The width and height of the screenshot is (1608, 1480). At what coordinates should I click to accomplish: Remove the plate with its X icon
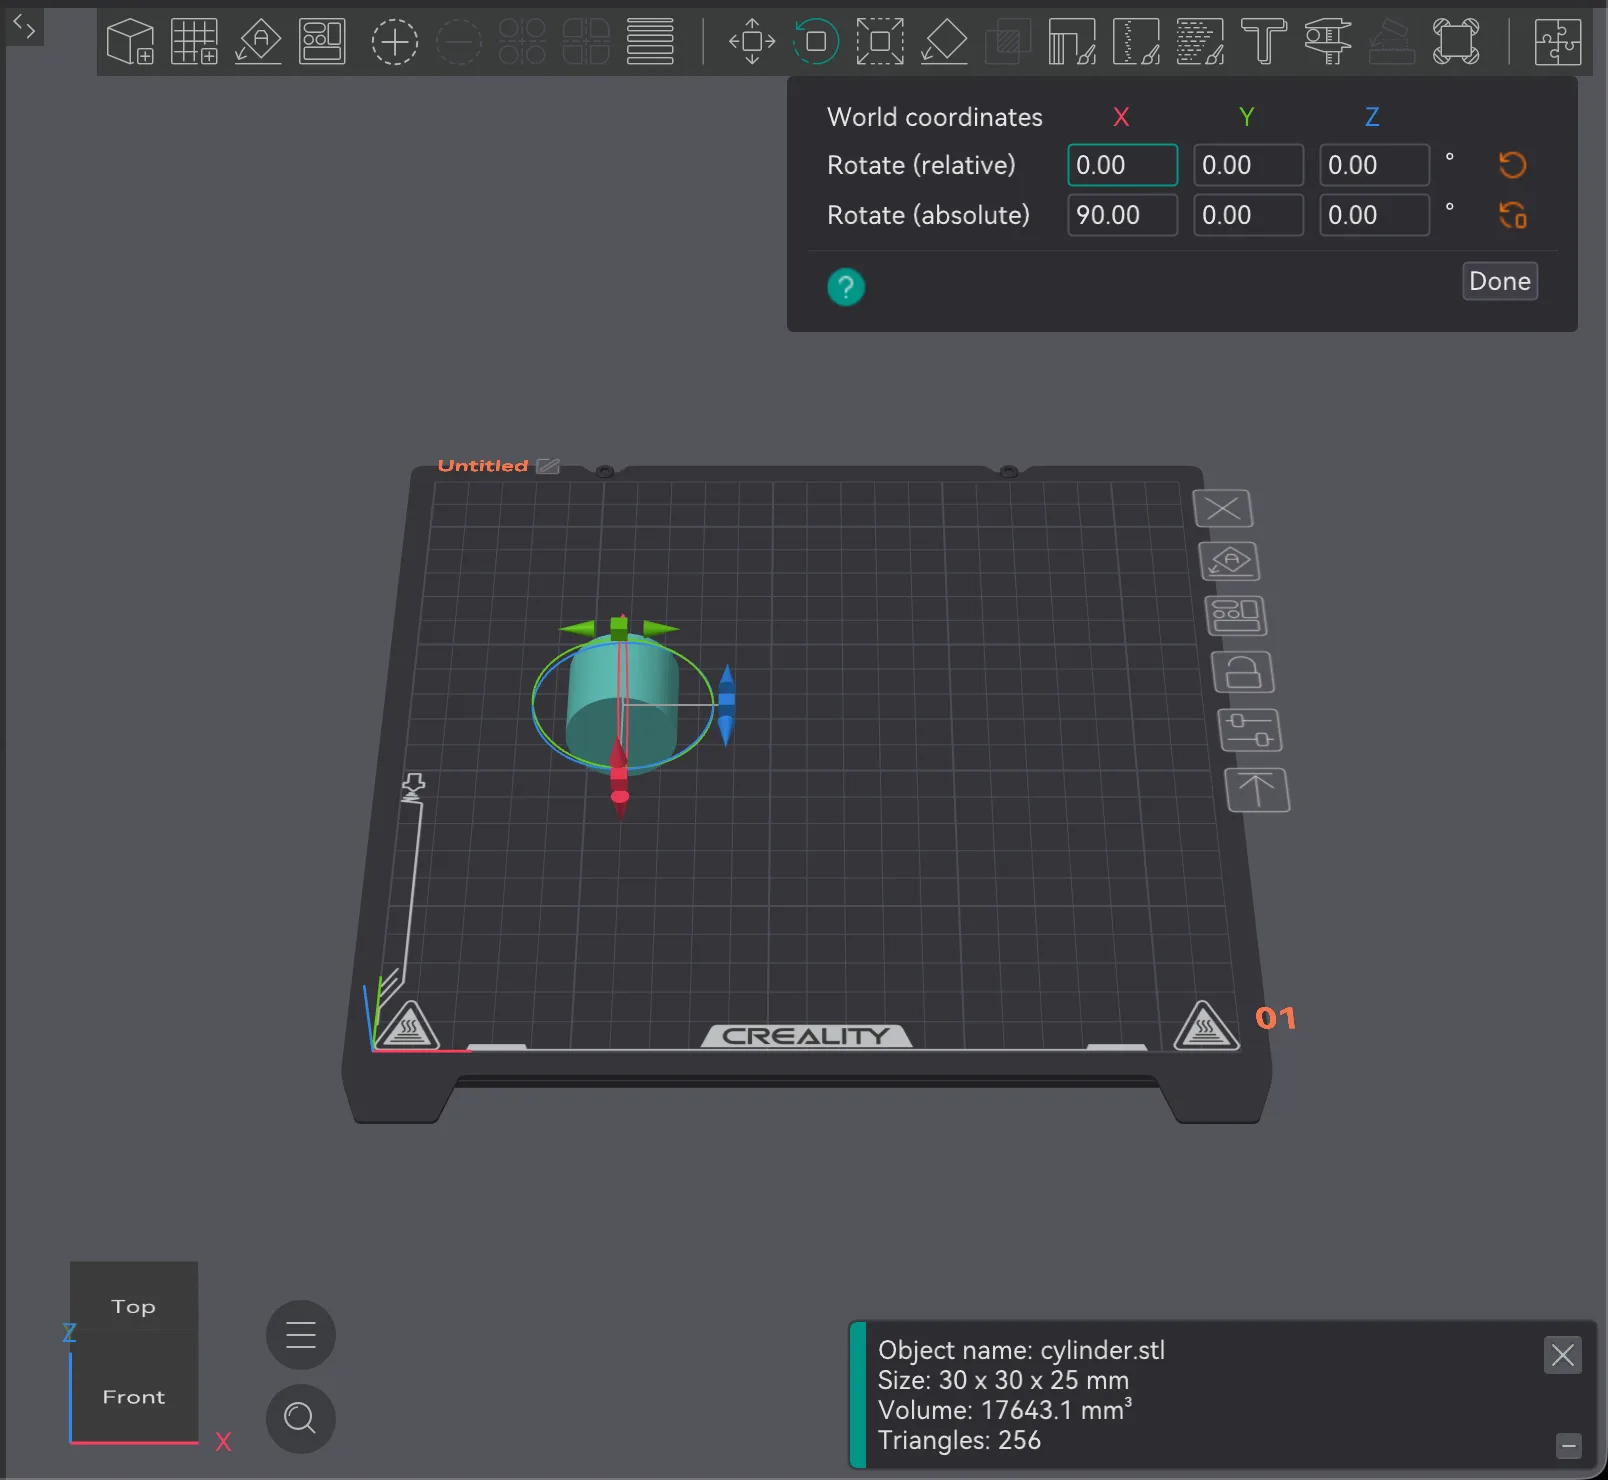point(1223,508)
